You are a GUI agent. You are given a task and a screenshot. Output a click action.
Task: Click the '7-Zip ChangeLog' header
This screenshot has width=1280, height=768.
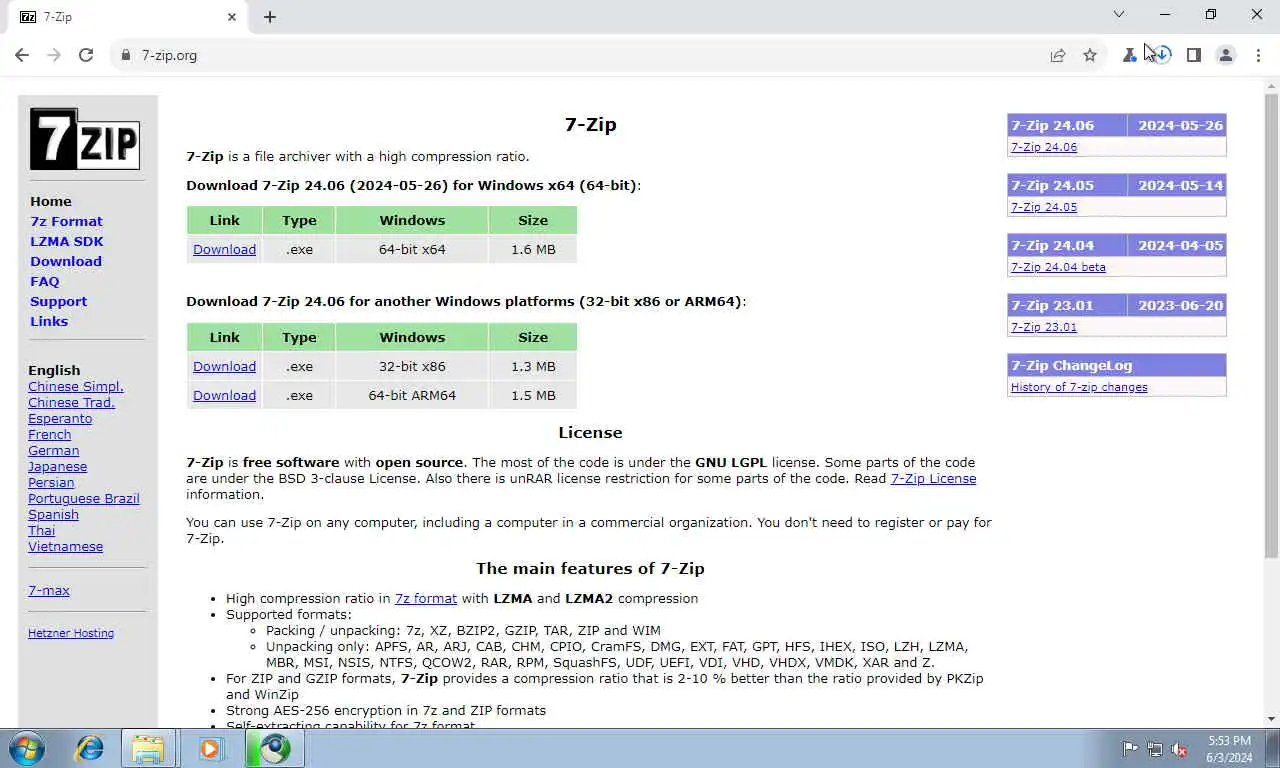[x=1117, y=365]
